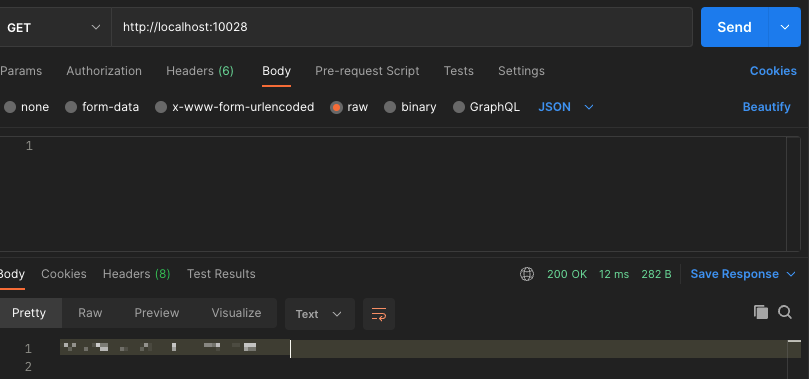Open the response Headers (8) tab
The image size is (809, 379).
[x=136, y=274]
